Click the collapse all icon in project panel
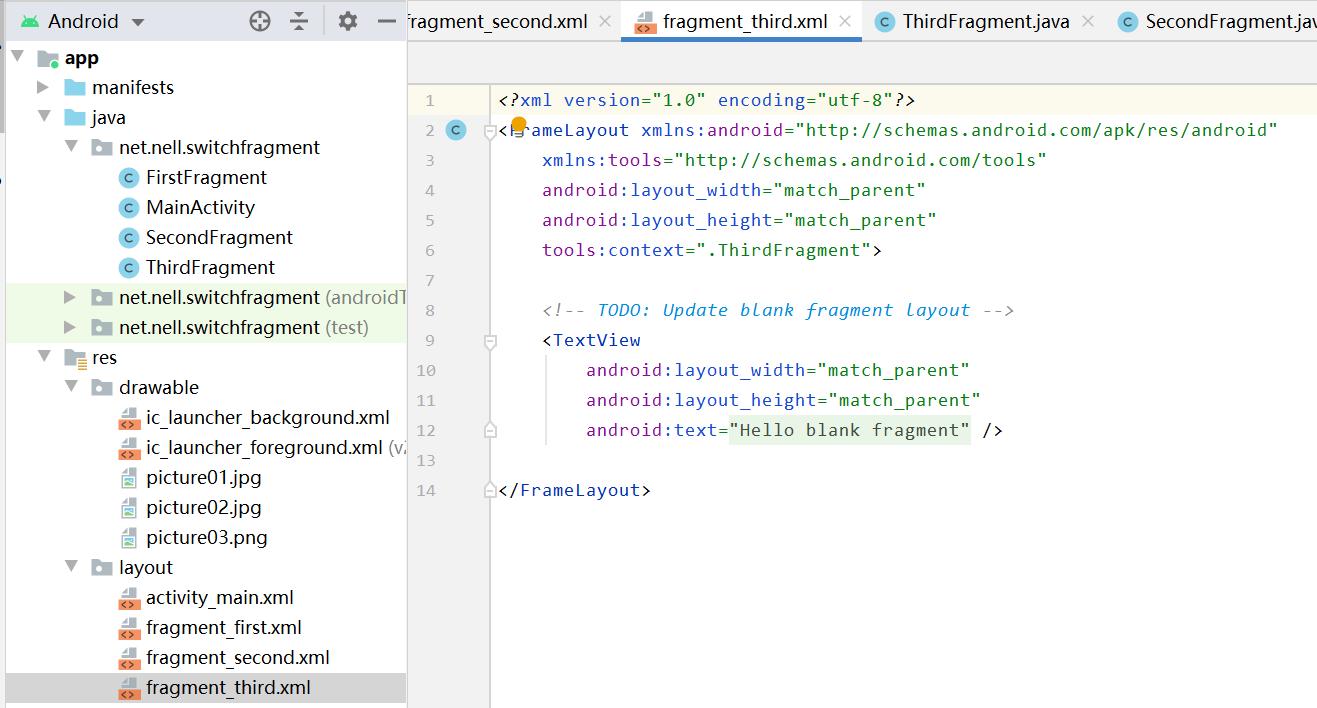Screen dimensions: 1317x708 click(299, 21)
